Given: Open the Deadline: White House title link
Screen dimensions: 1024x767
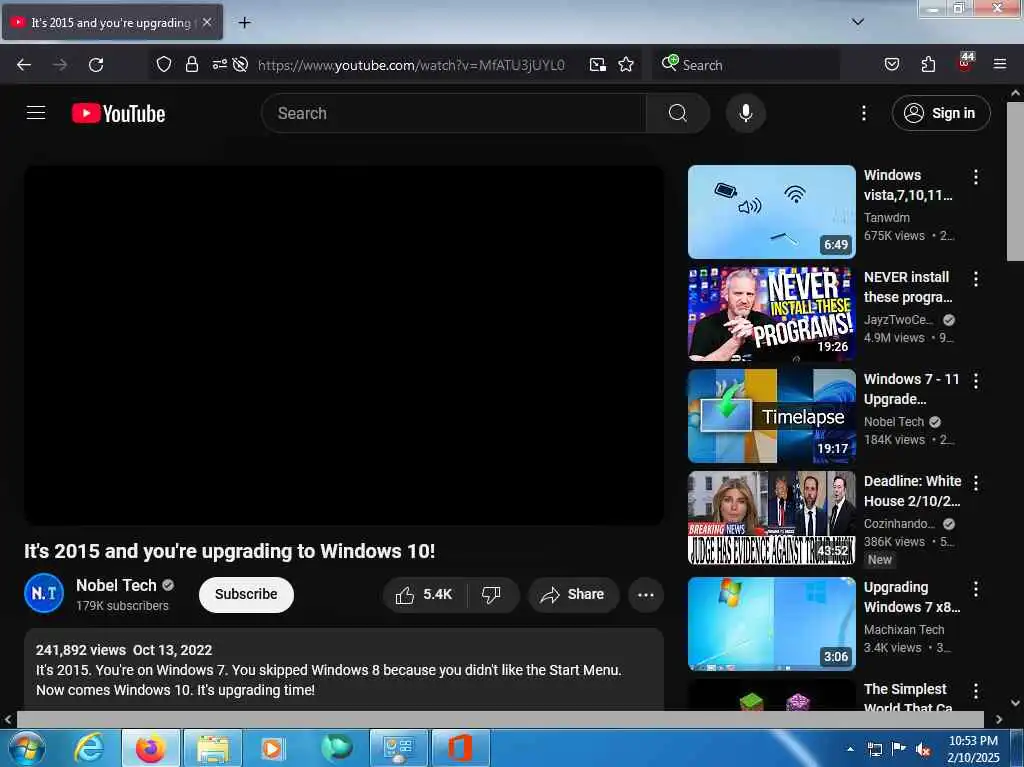Looking at the screenshot, I should (x=912, y=491).
